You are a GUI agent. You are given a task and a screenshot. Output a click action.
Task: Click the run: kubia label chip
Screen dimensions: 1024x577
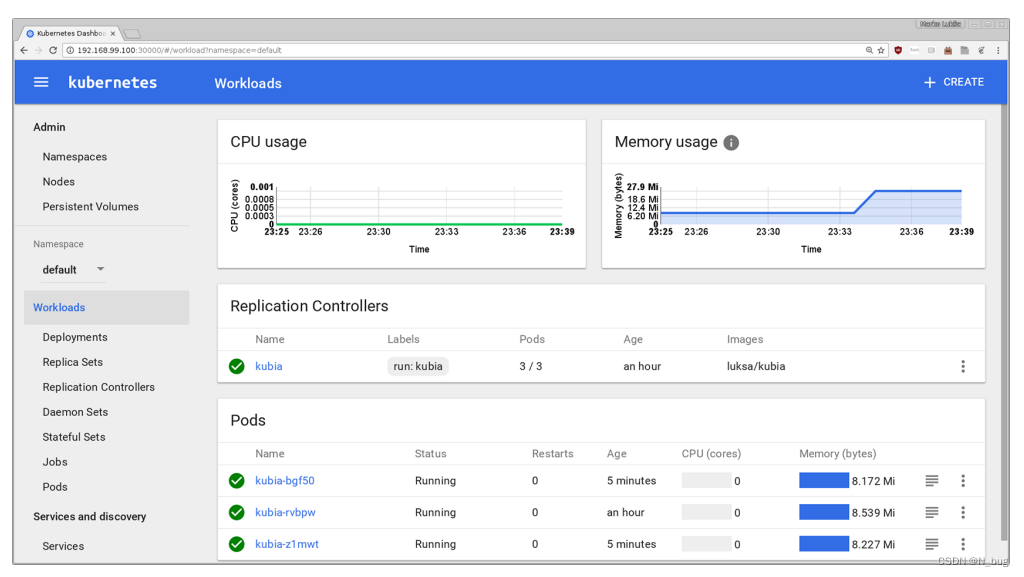(418, 366)
